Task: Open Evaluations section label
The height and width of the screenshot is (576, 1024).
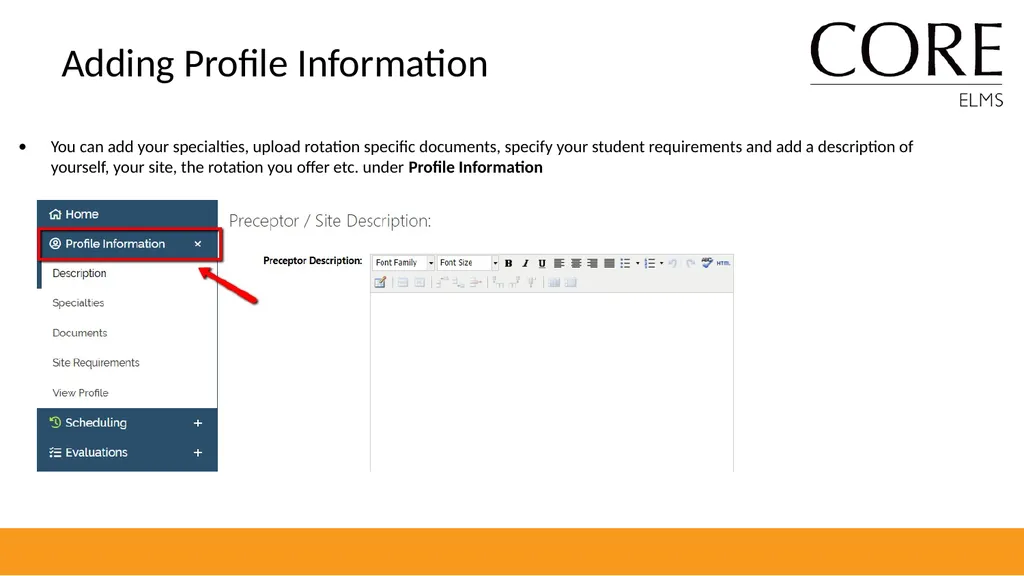Action: 96,453
